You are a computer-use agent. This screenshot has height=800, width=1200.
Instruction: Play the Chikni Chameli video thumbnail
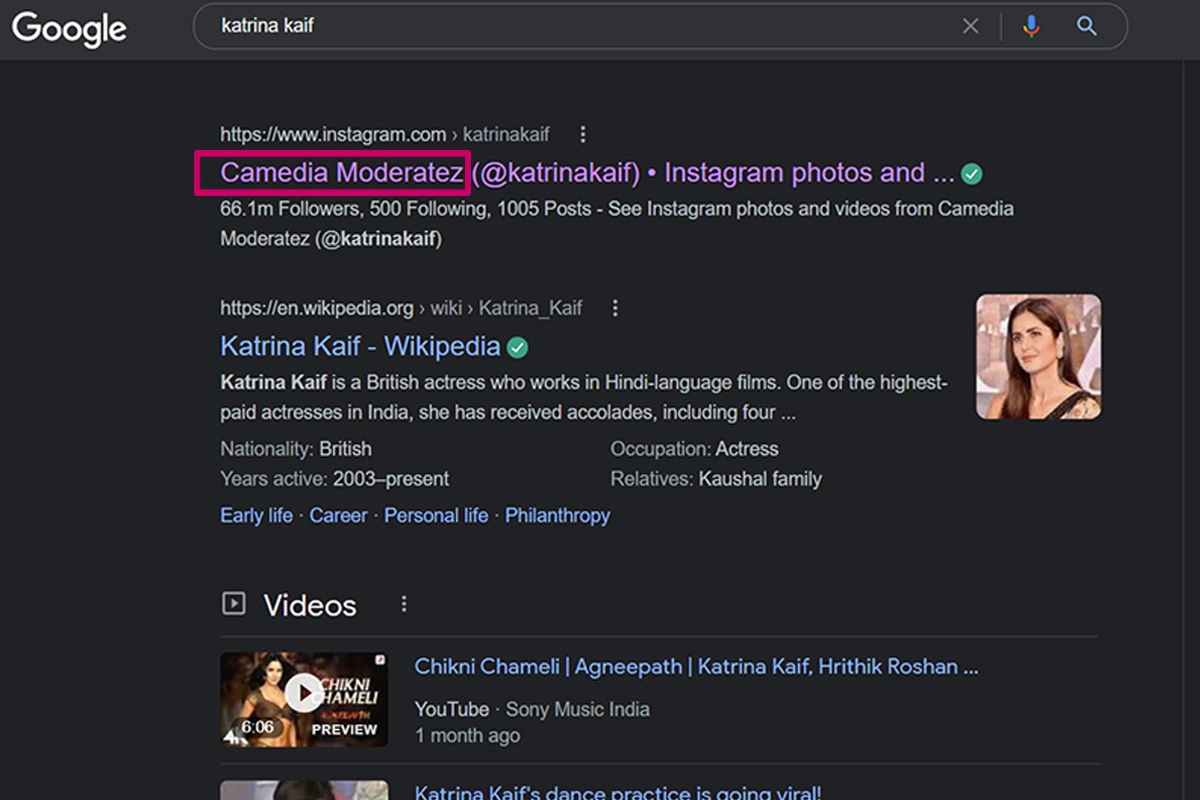click(303, 692)
